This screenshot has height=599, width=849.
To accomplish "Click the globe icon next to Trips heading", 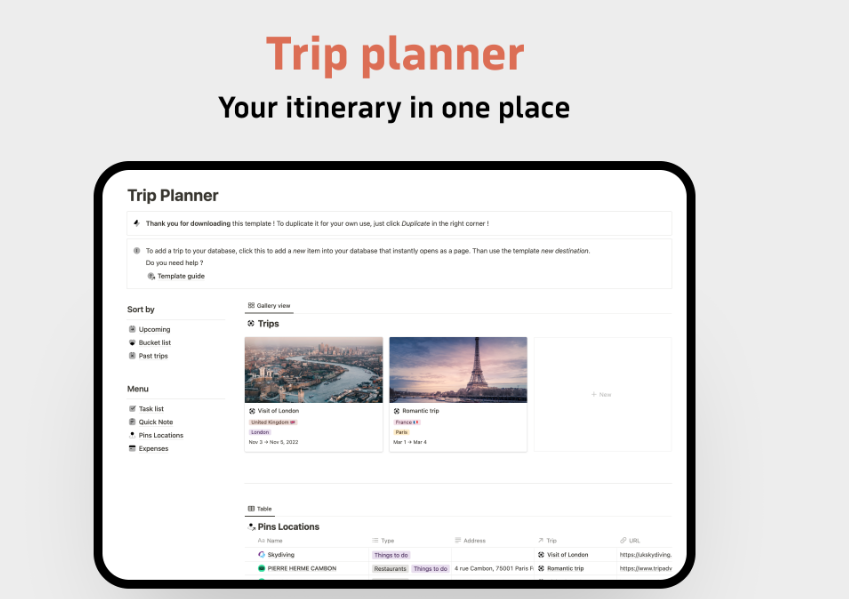I will coord(253,323).
